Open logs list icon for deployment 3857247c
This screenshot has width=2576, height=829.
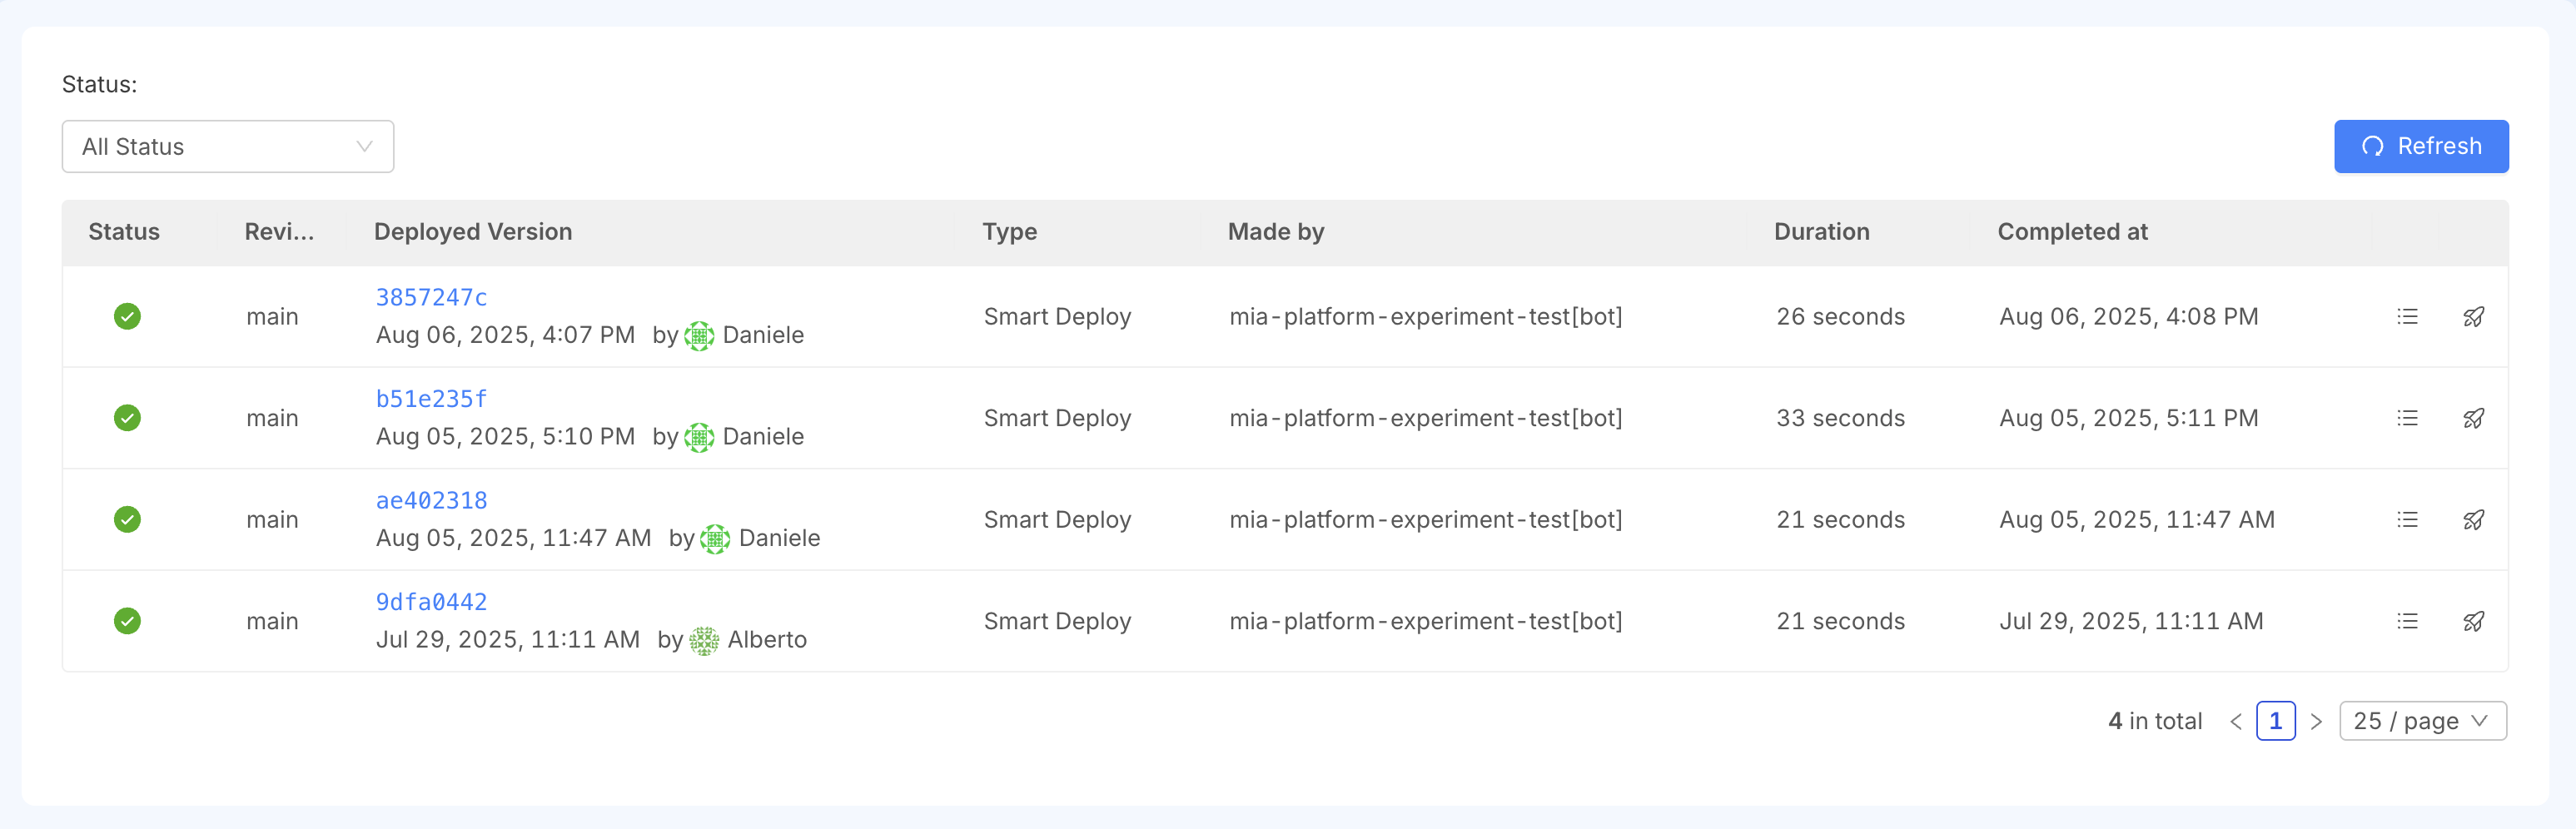click(2407, 317)
